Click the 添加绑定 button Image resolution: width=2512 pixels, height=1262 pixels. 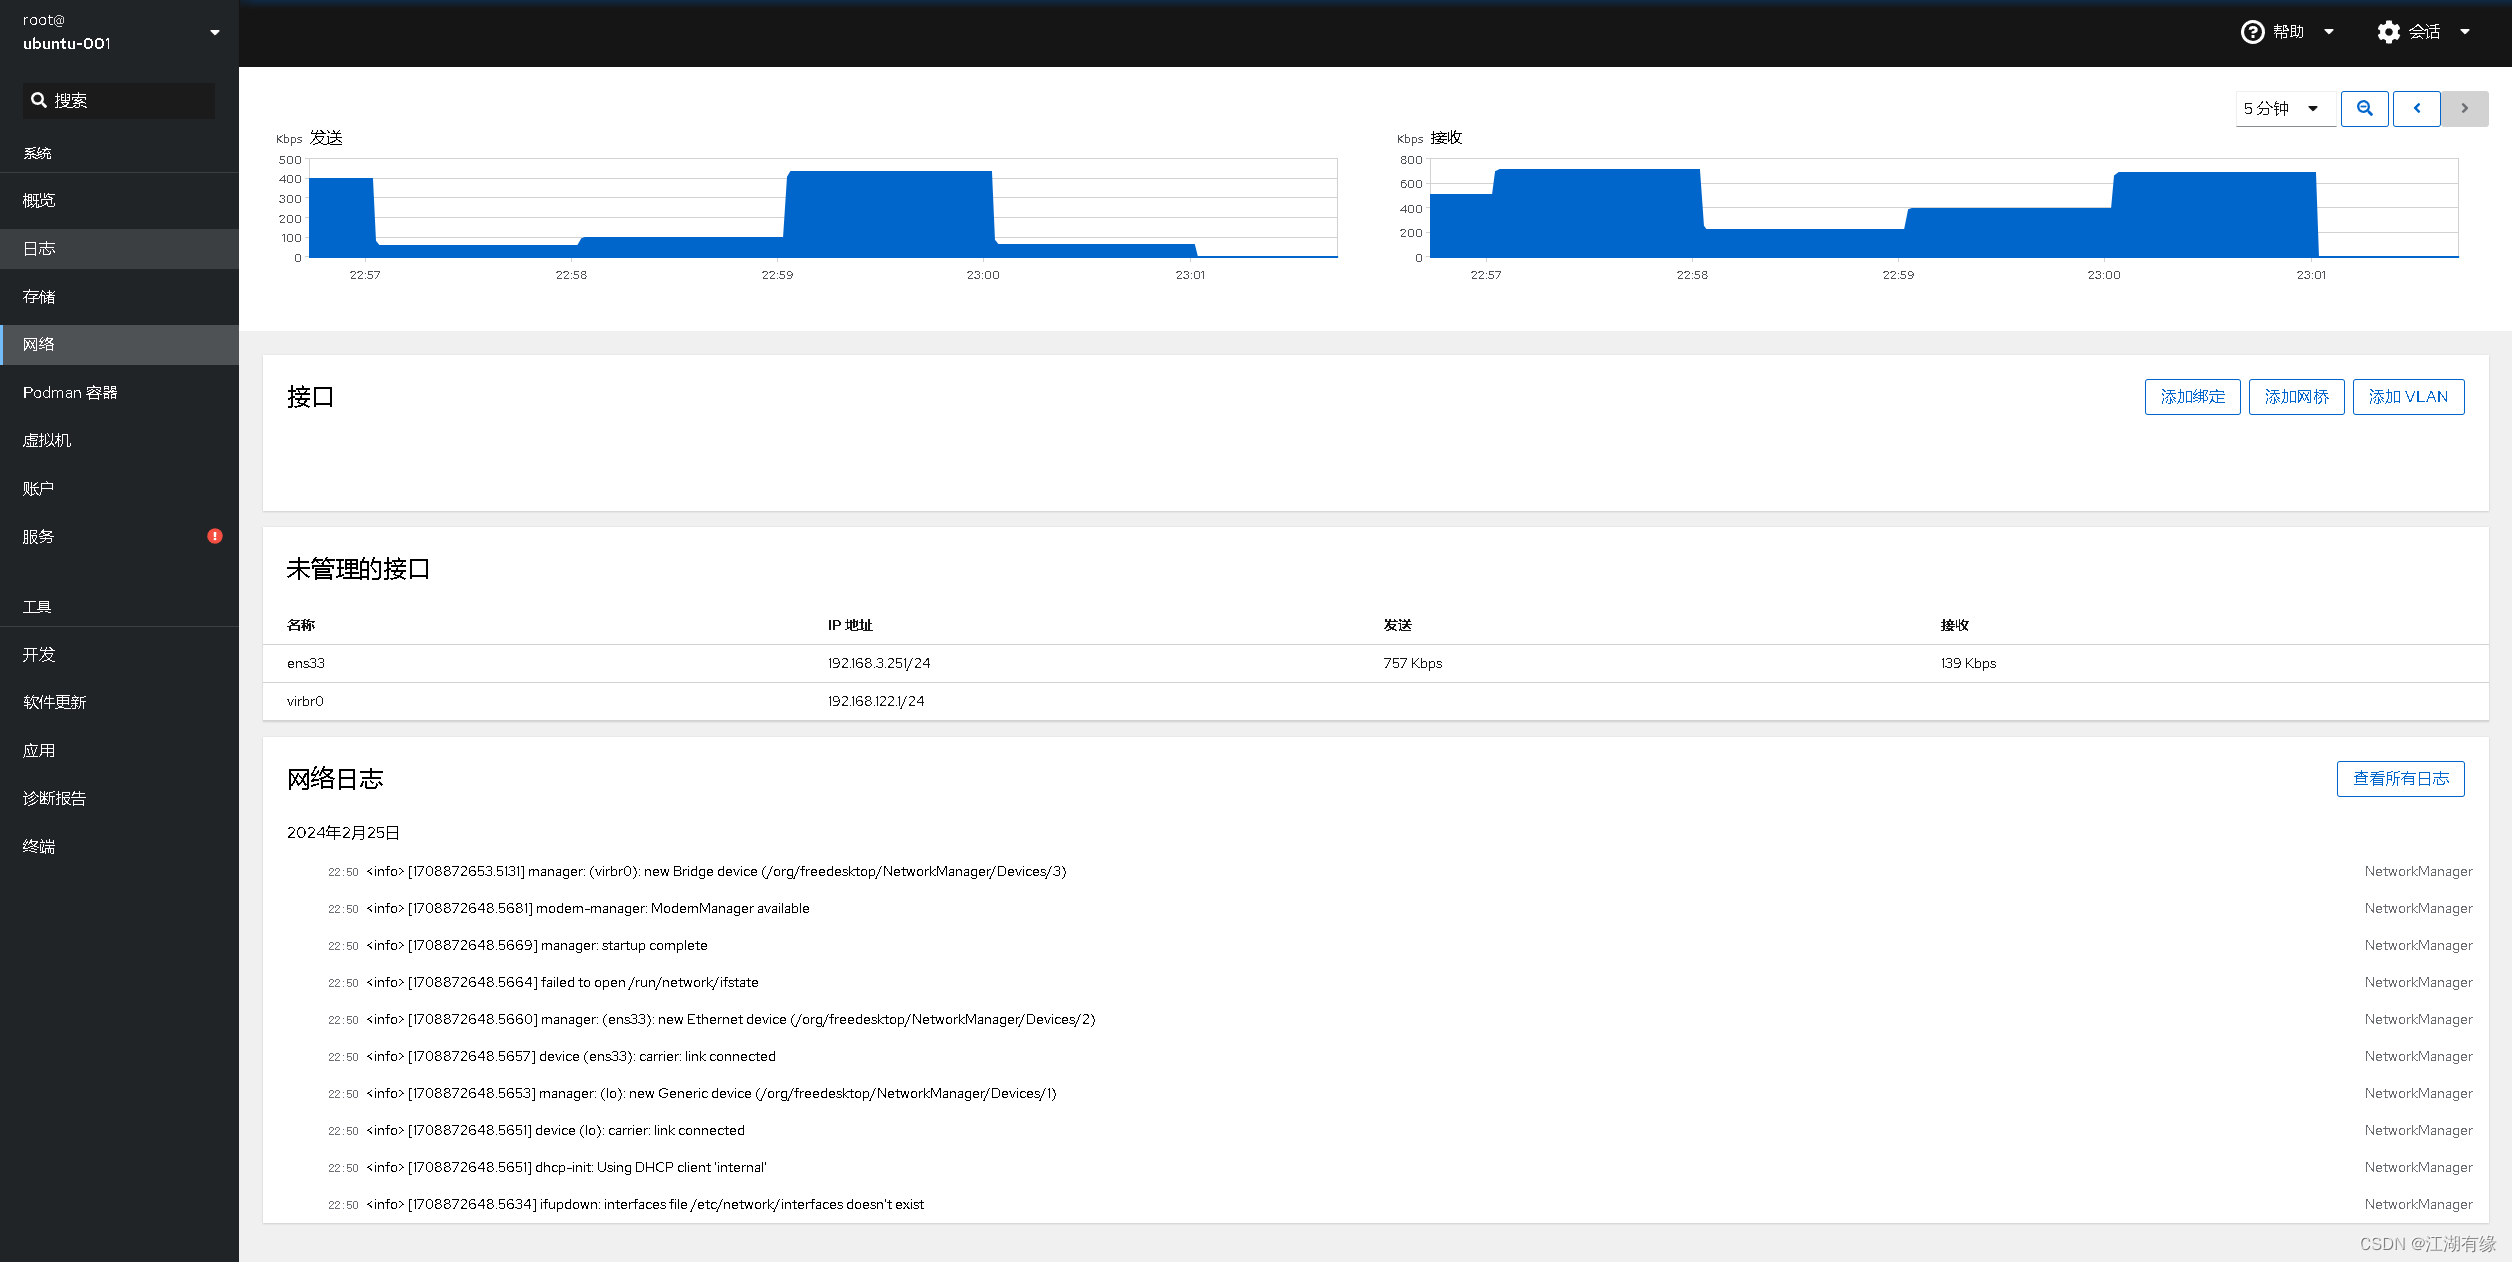click(2192, 396)
